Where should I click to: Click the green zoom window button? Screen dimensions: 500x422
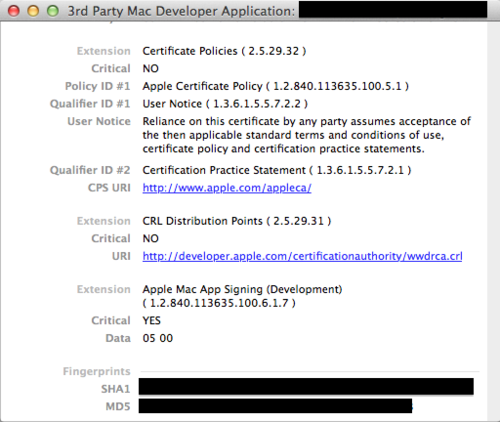point(53,11)
